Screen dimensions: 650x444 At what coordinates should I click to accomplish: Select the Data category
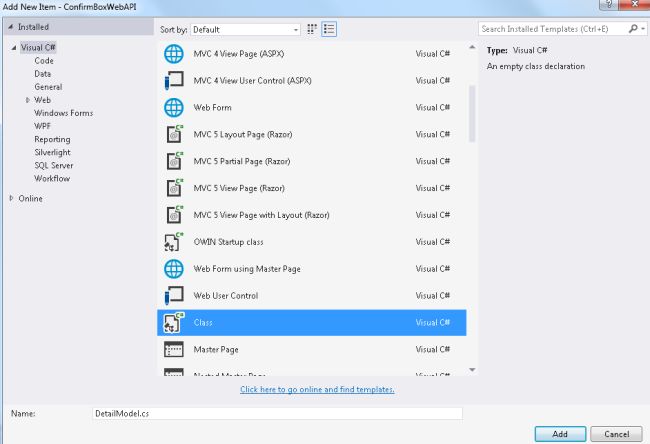tap(43, 74)
